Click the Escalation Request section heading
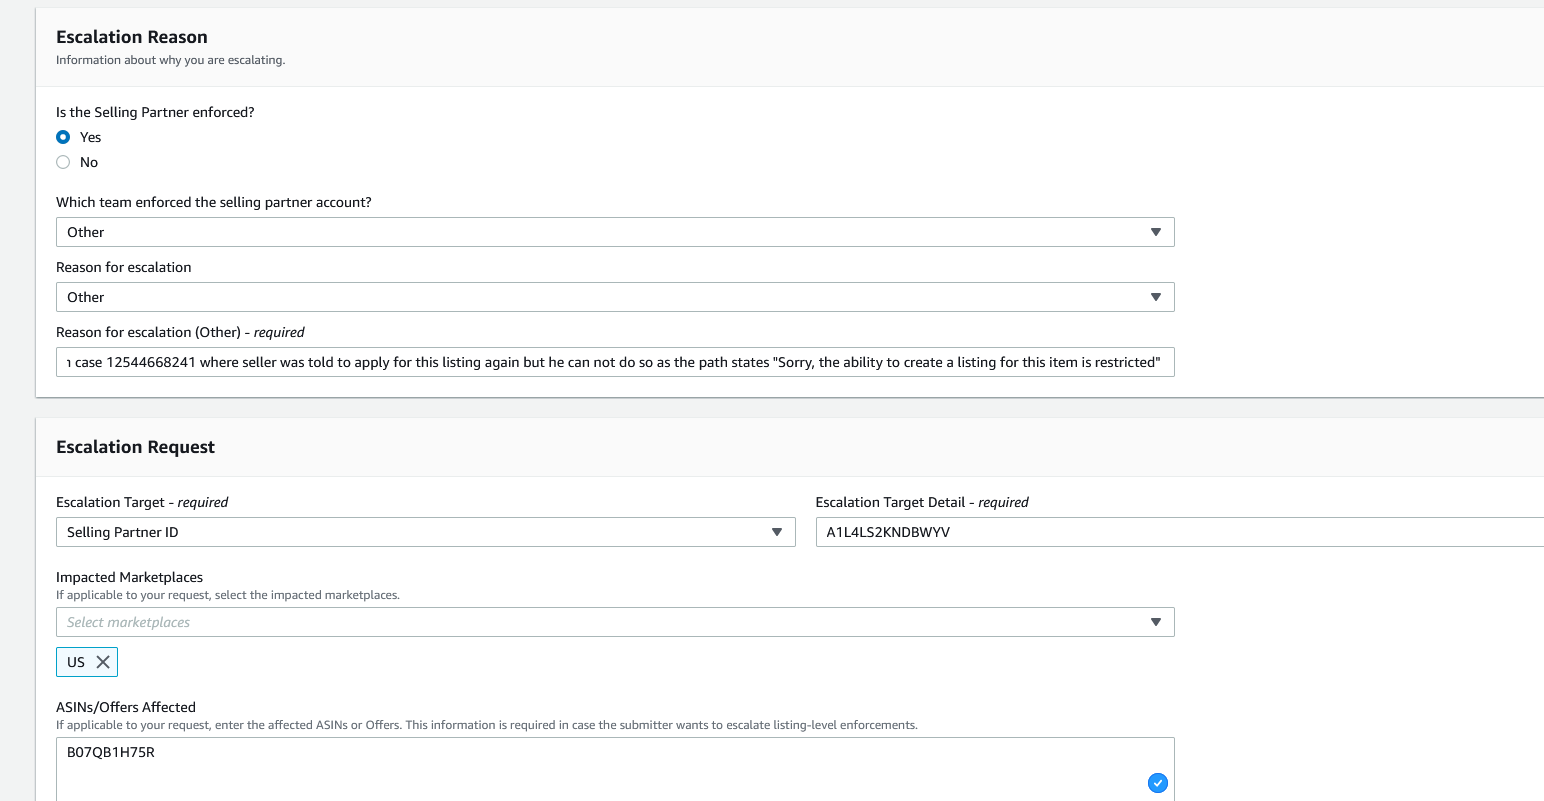This screenshot has height=801, width=1544. (135, 447)
